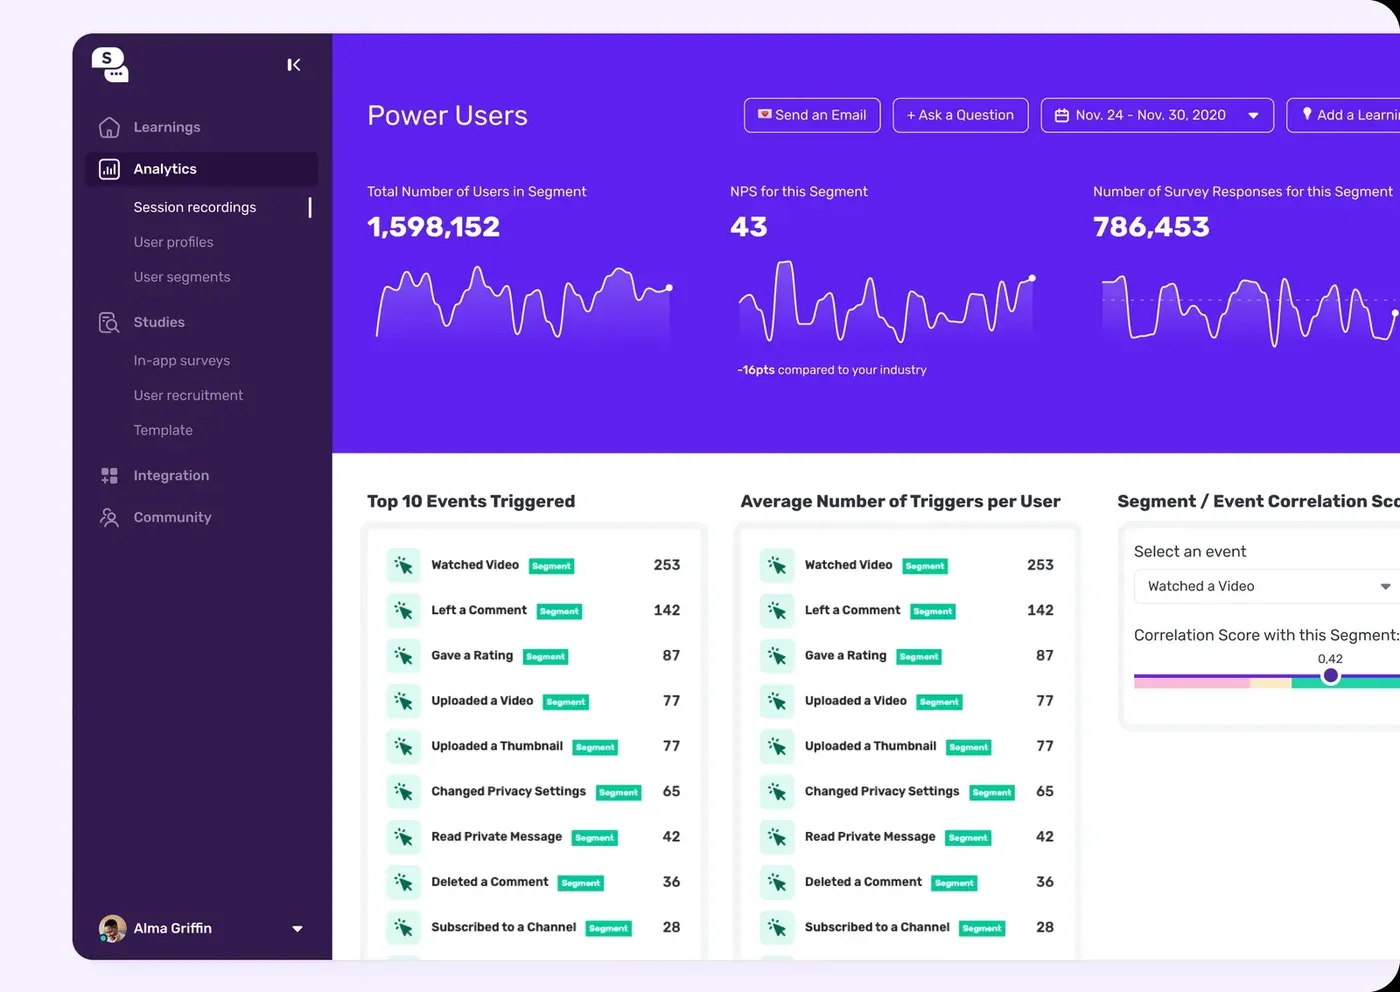The height and width of the screenshot is (992, 1400).
Task: Go to Session recordings
Action: [x=195, y=207]
